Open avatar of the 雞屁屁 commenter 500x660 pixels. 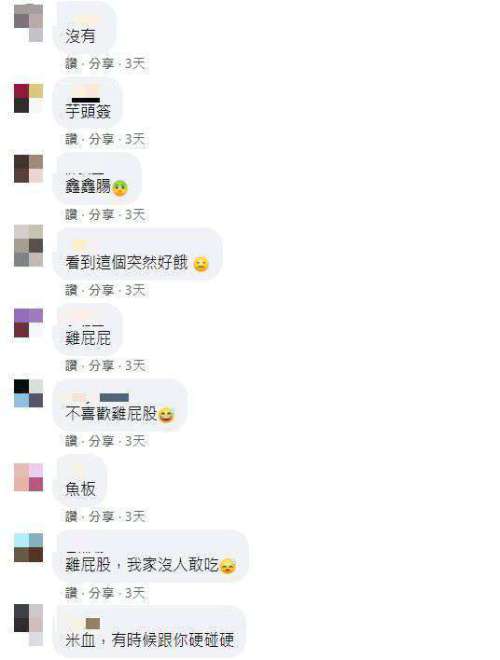[29, 323]
